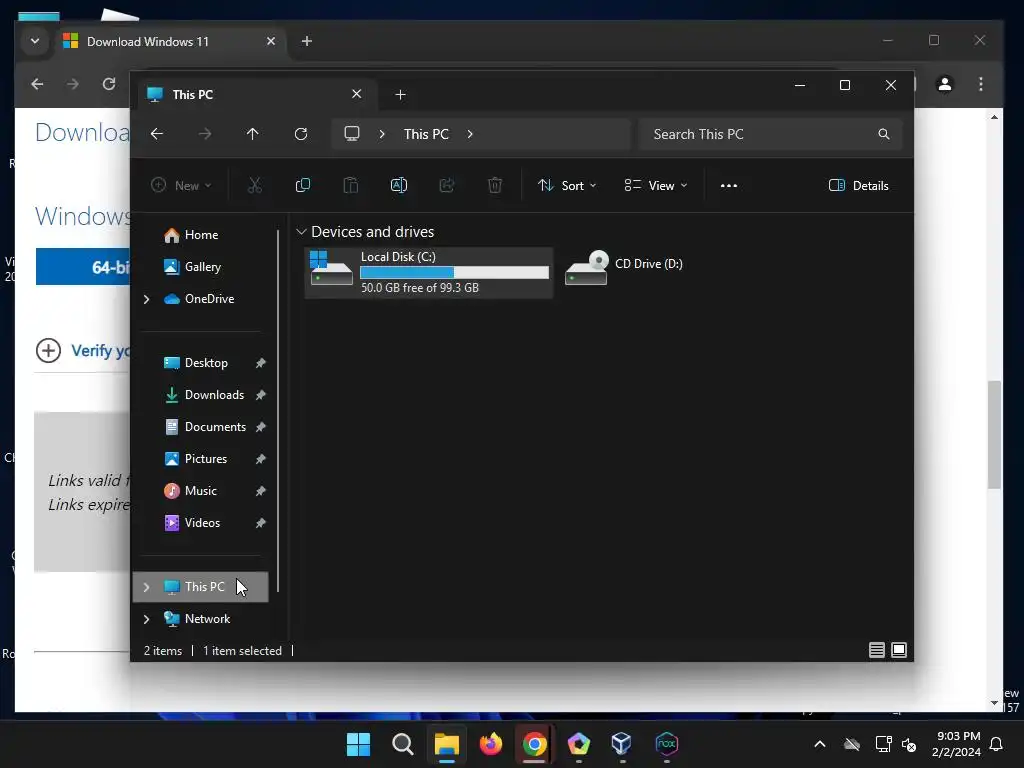This screenshot has height=768, width=1024.
Task: Unpin Videos from Quick access
Action: (x=261, y=523)
